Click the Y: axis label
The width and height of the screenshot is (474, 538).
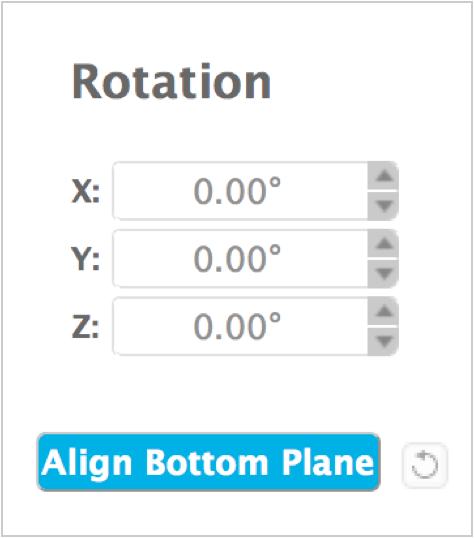(x=85, y=259)
